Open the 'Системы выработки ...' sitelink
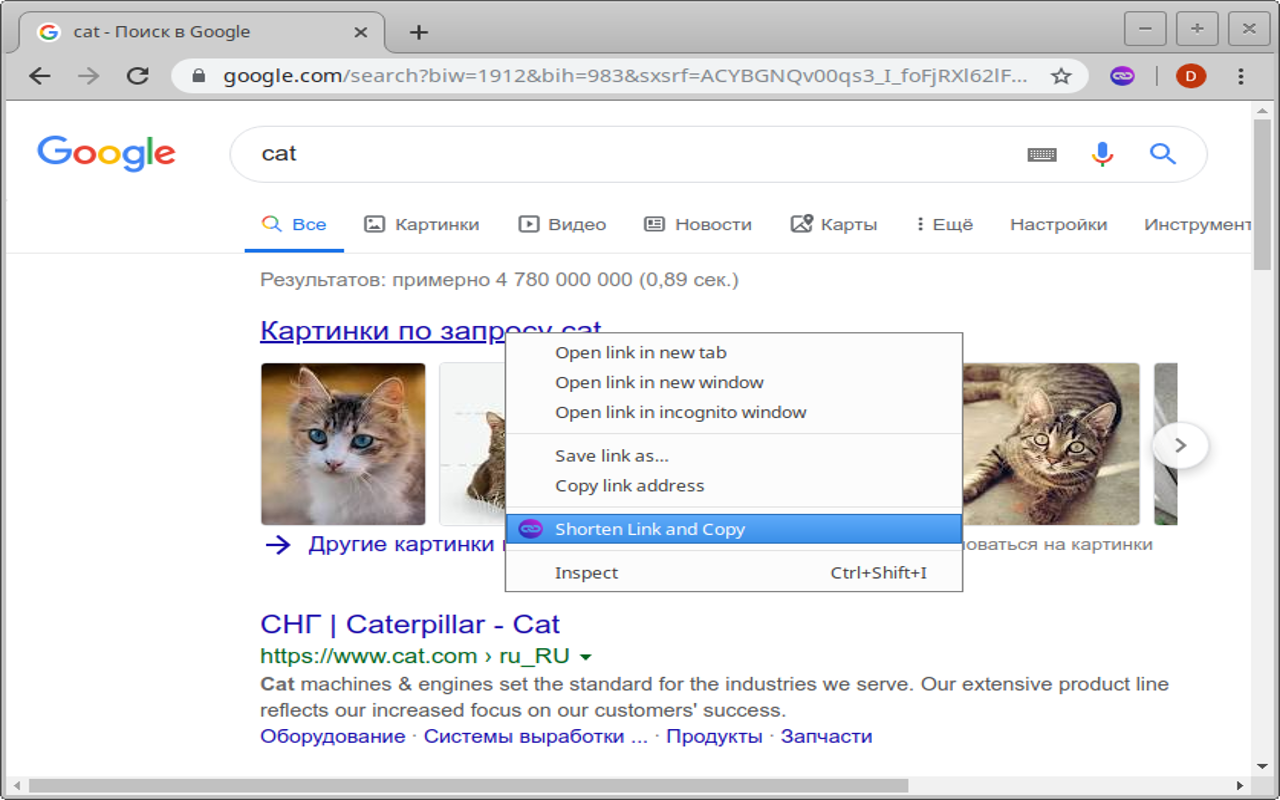1280x800 pixels. click(536, 737)
